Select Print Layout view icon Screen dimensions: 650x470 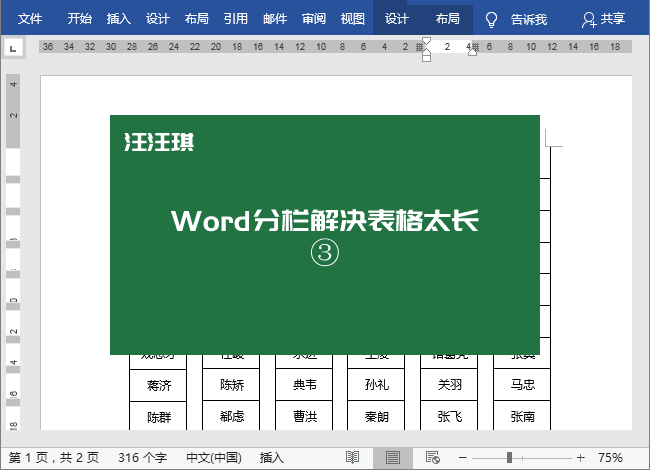[x=393, y=457]
